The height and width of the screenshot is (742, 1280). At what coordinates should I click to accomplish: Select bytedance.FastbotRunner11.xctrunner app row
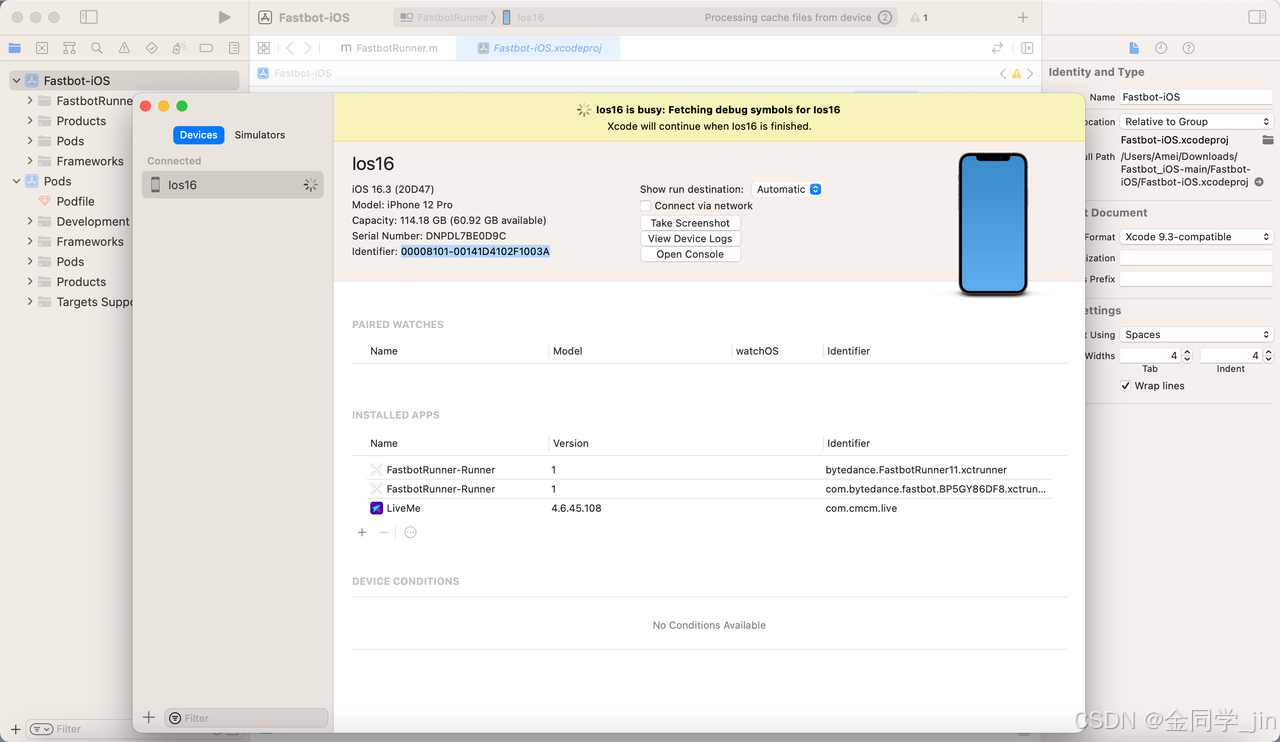(709, 470)
